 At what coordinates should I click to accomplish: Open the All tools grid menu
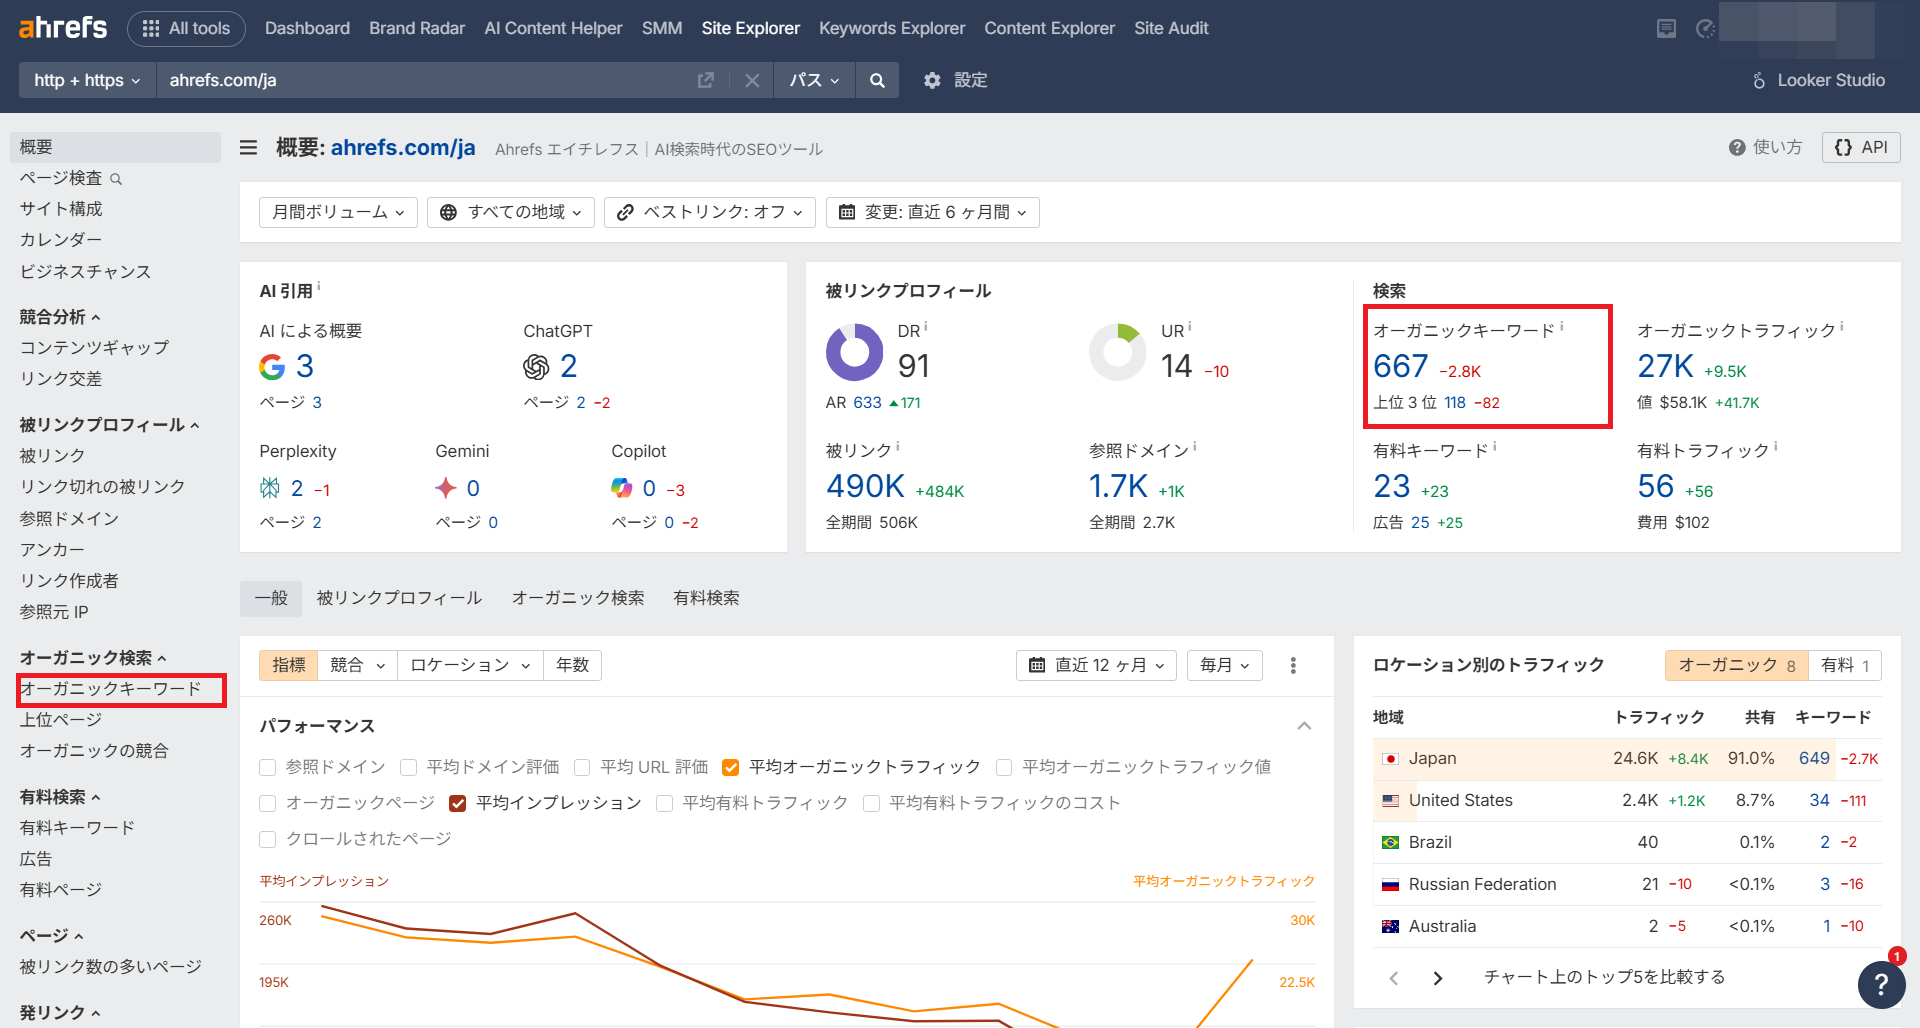[186, 28]
